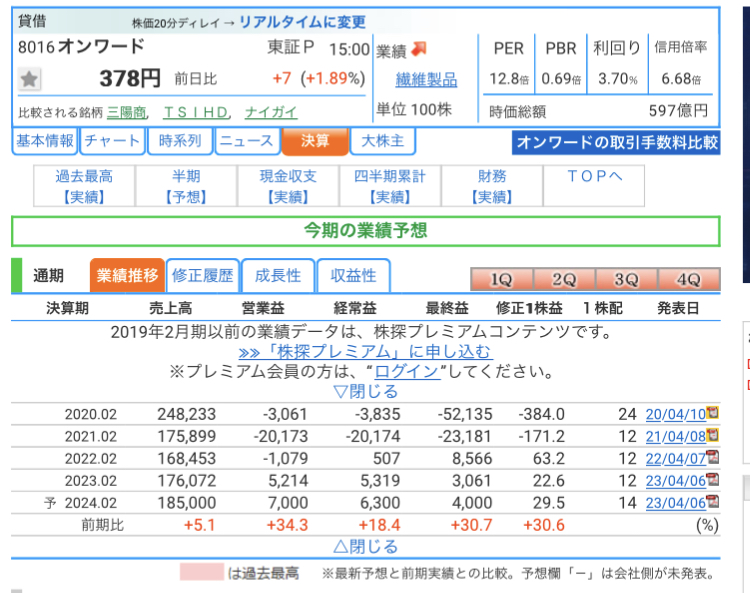Click the リアルタイムに変更 link

point(302,22)
